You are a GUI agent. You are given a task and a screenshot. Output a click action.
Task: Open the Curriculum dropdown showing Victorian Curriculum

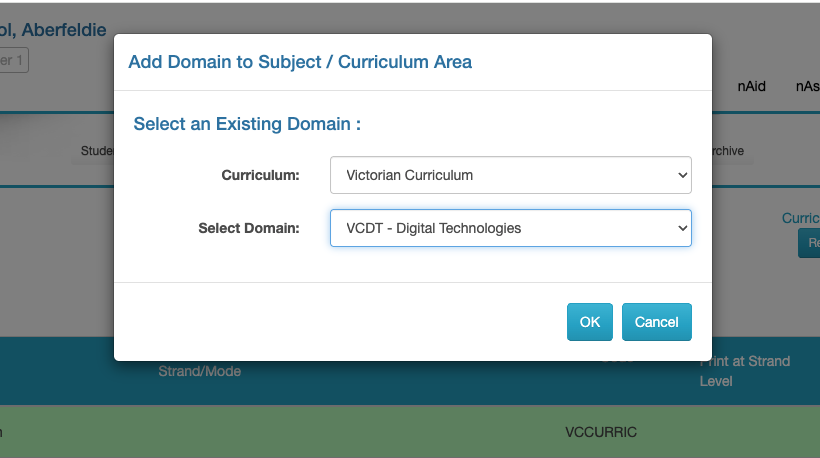coord(510,175)
